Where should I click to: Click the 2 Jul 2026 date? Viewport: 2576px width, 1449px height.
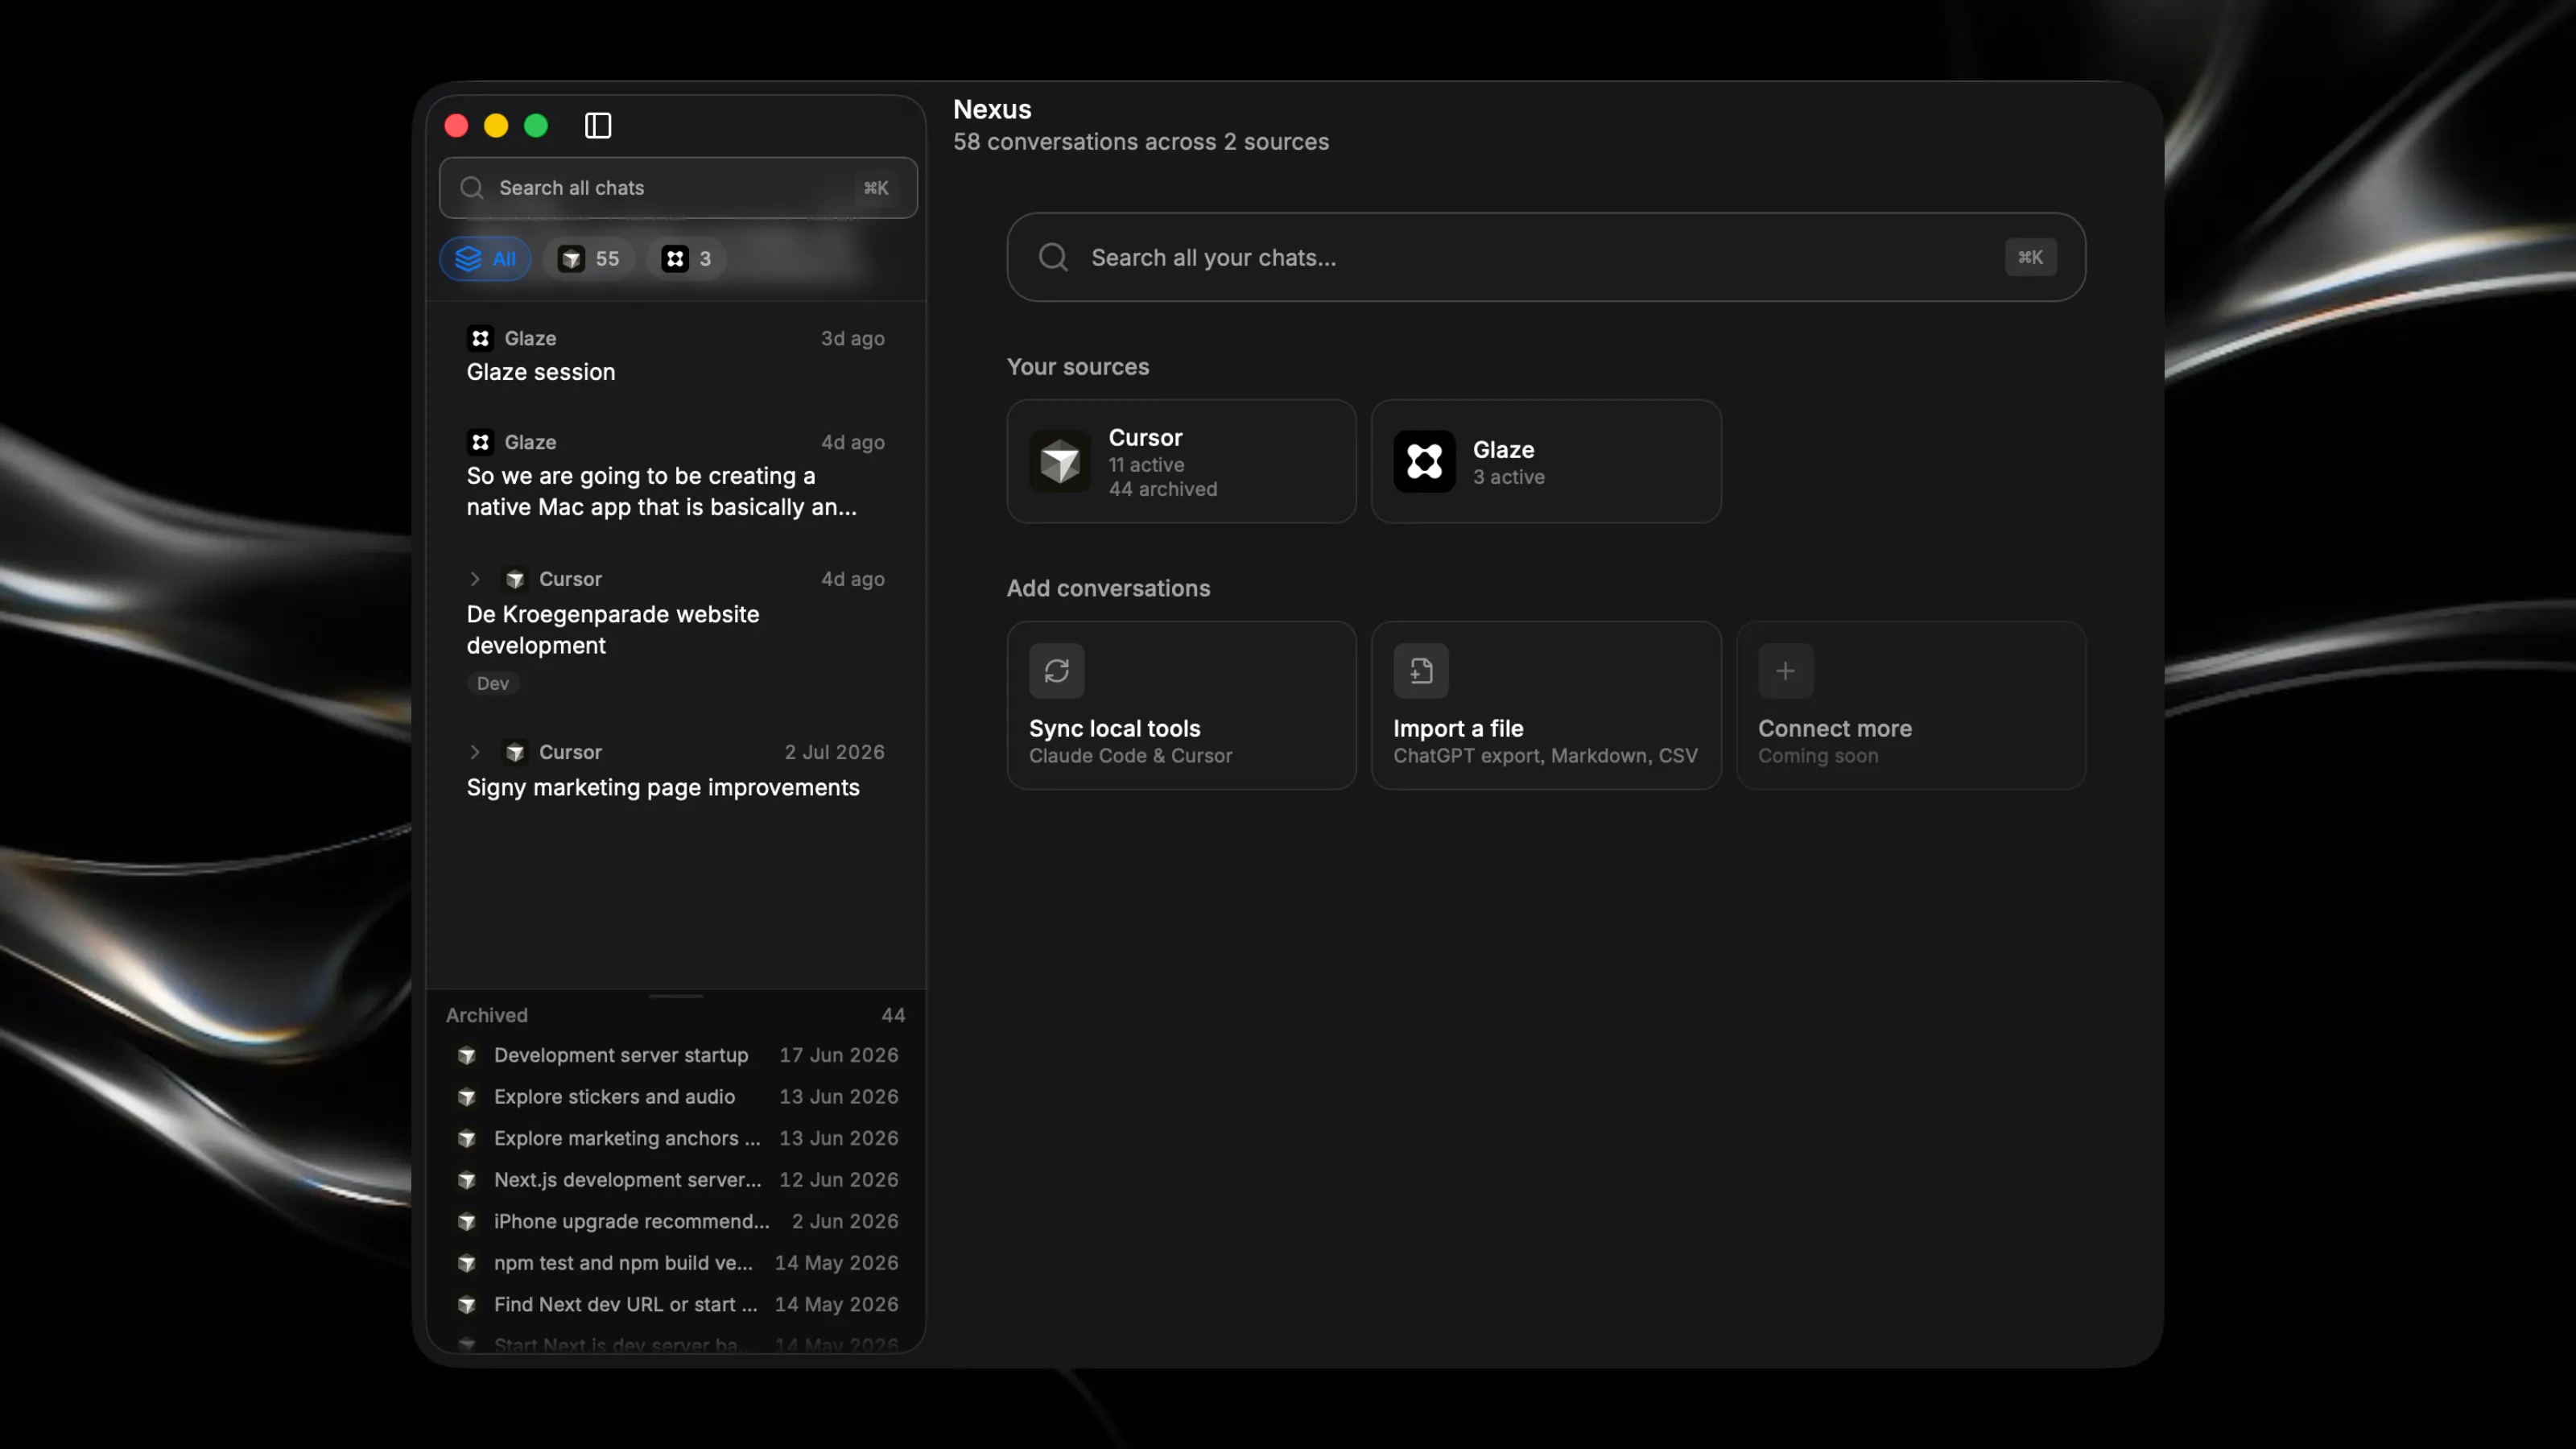(x=835, y=752)
